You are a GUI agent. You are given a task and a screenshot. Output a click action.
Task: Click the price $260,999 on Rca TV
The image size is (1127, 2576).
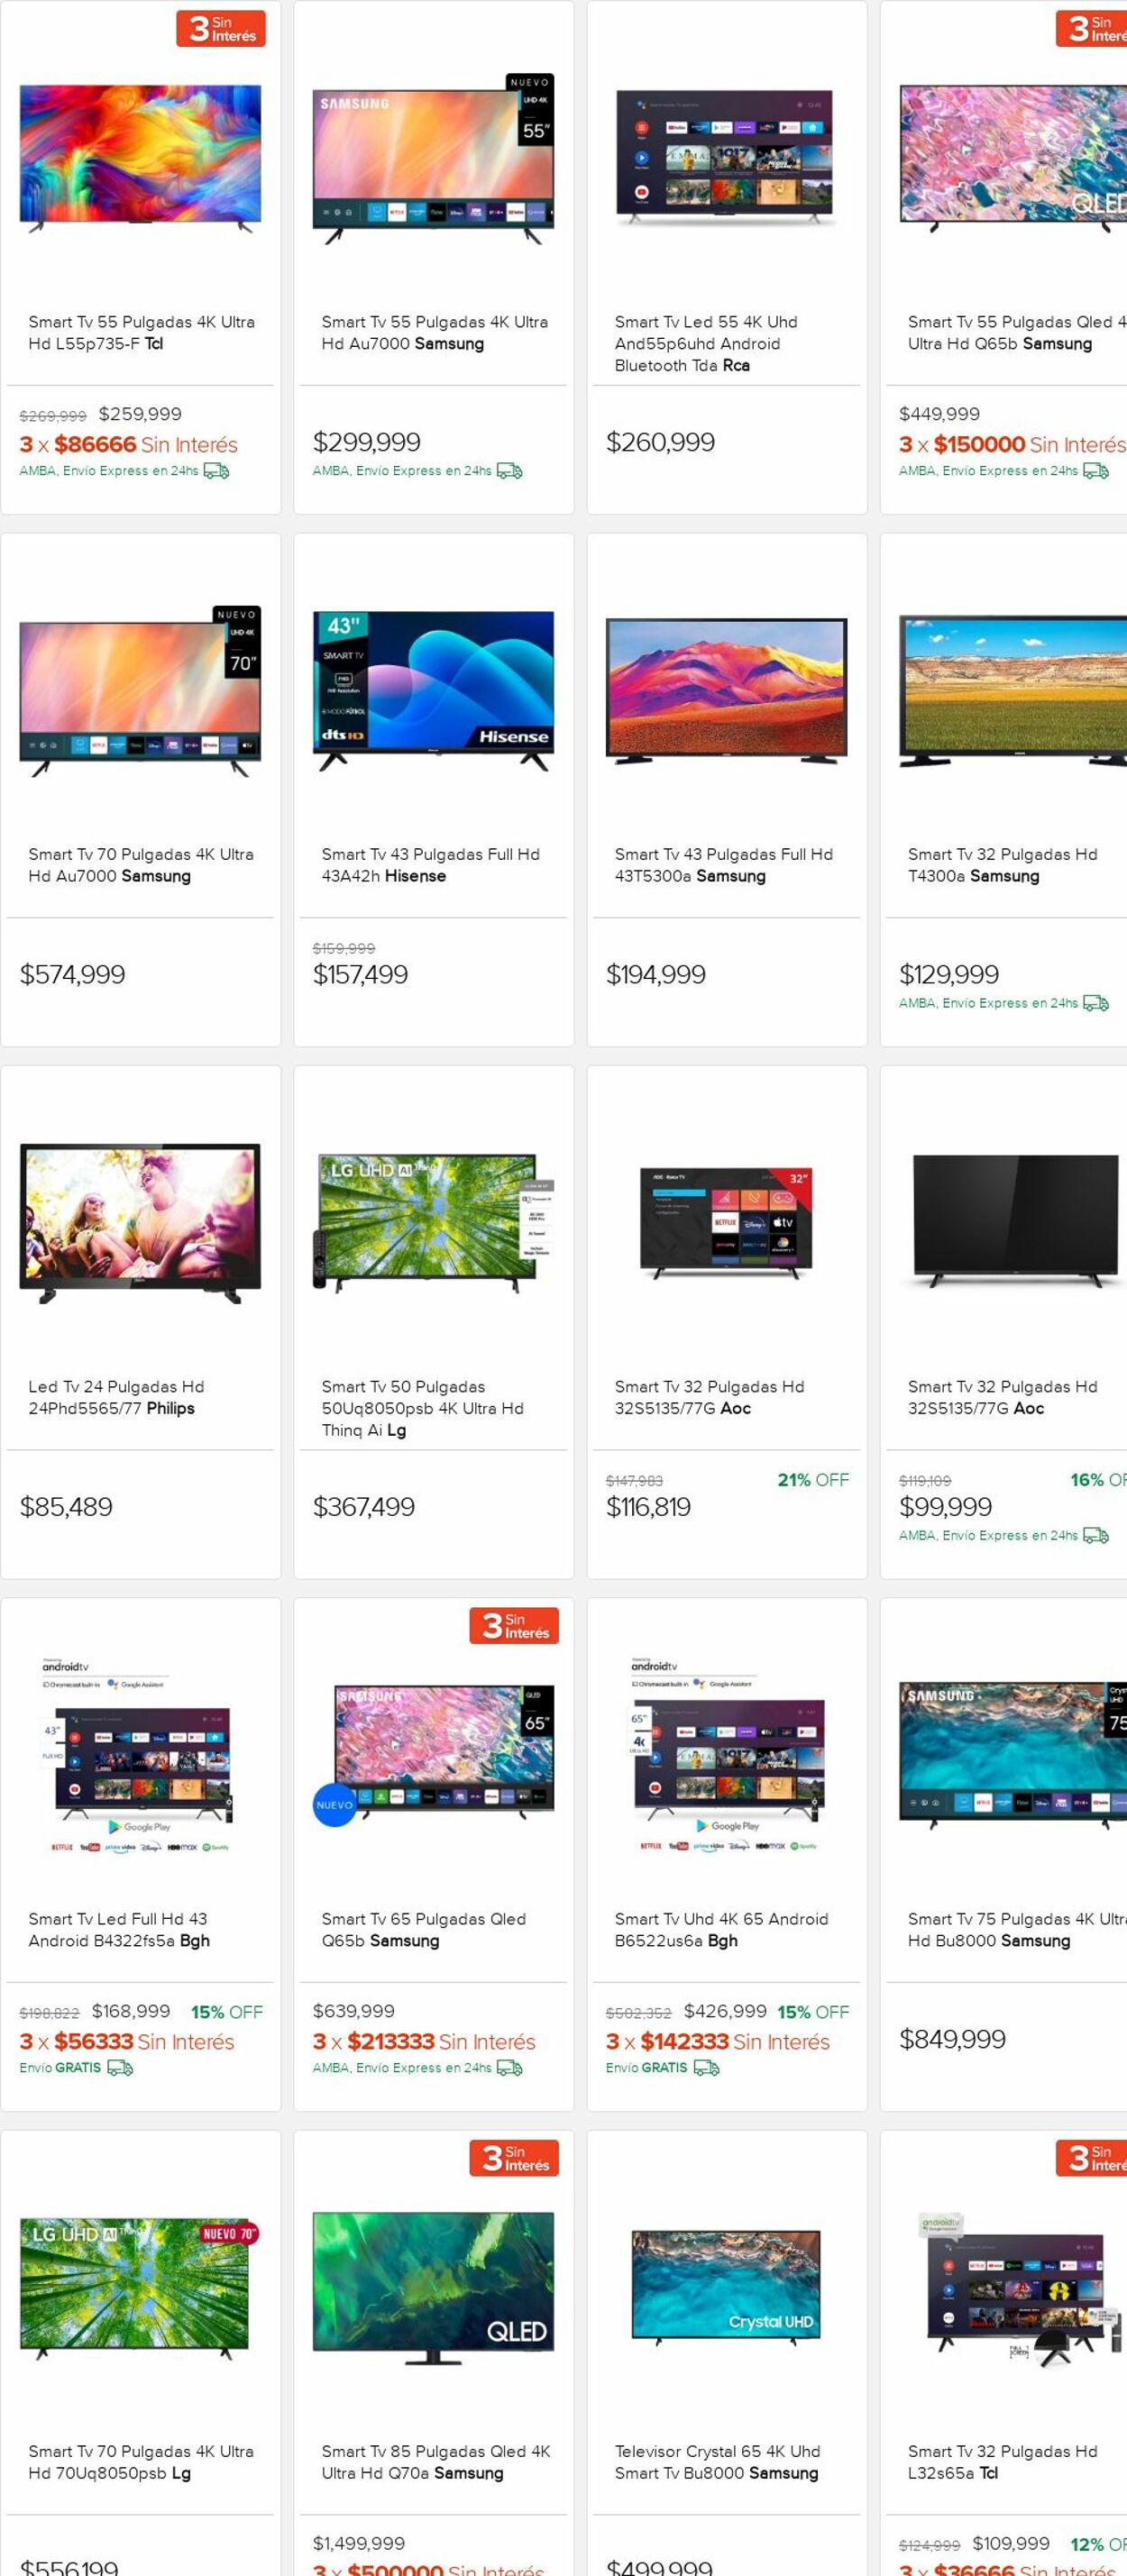(660, 442)
